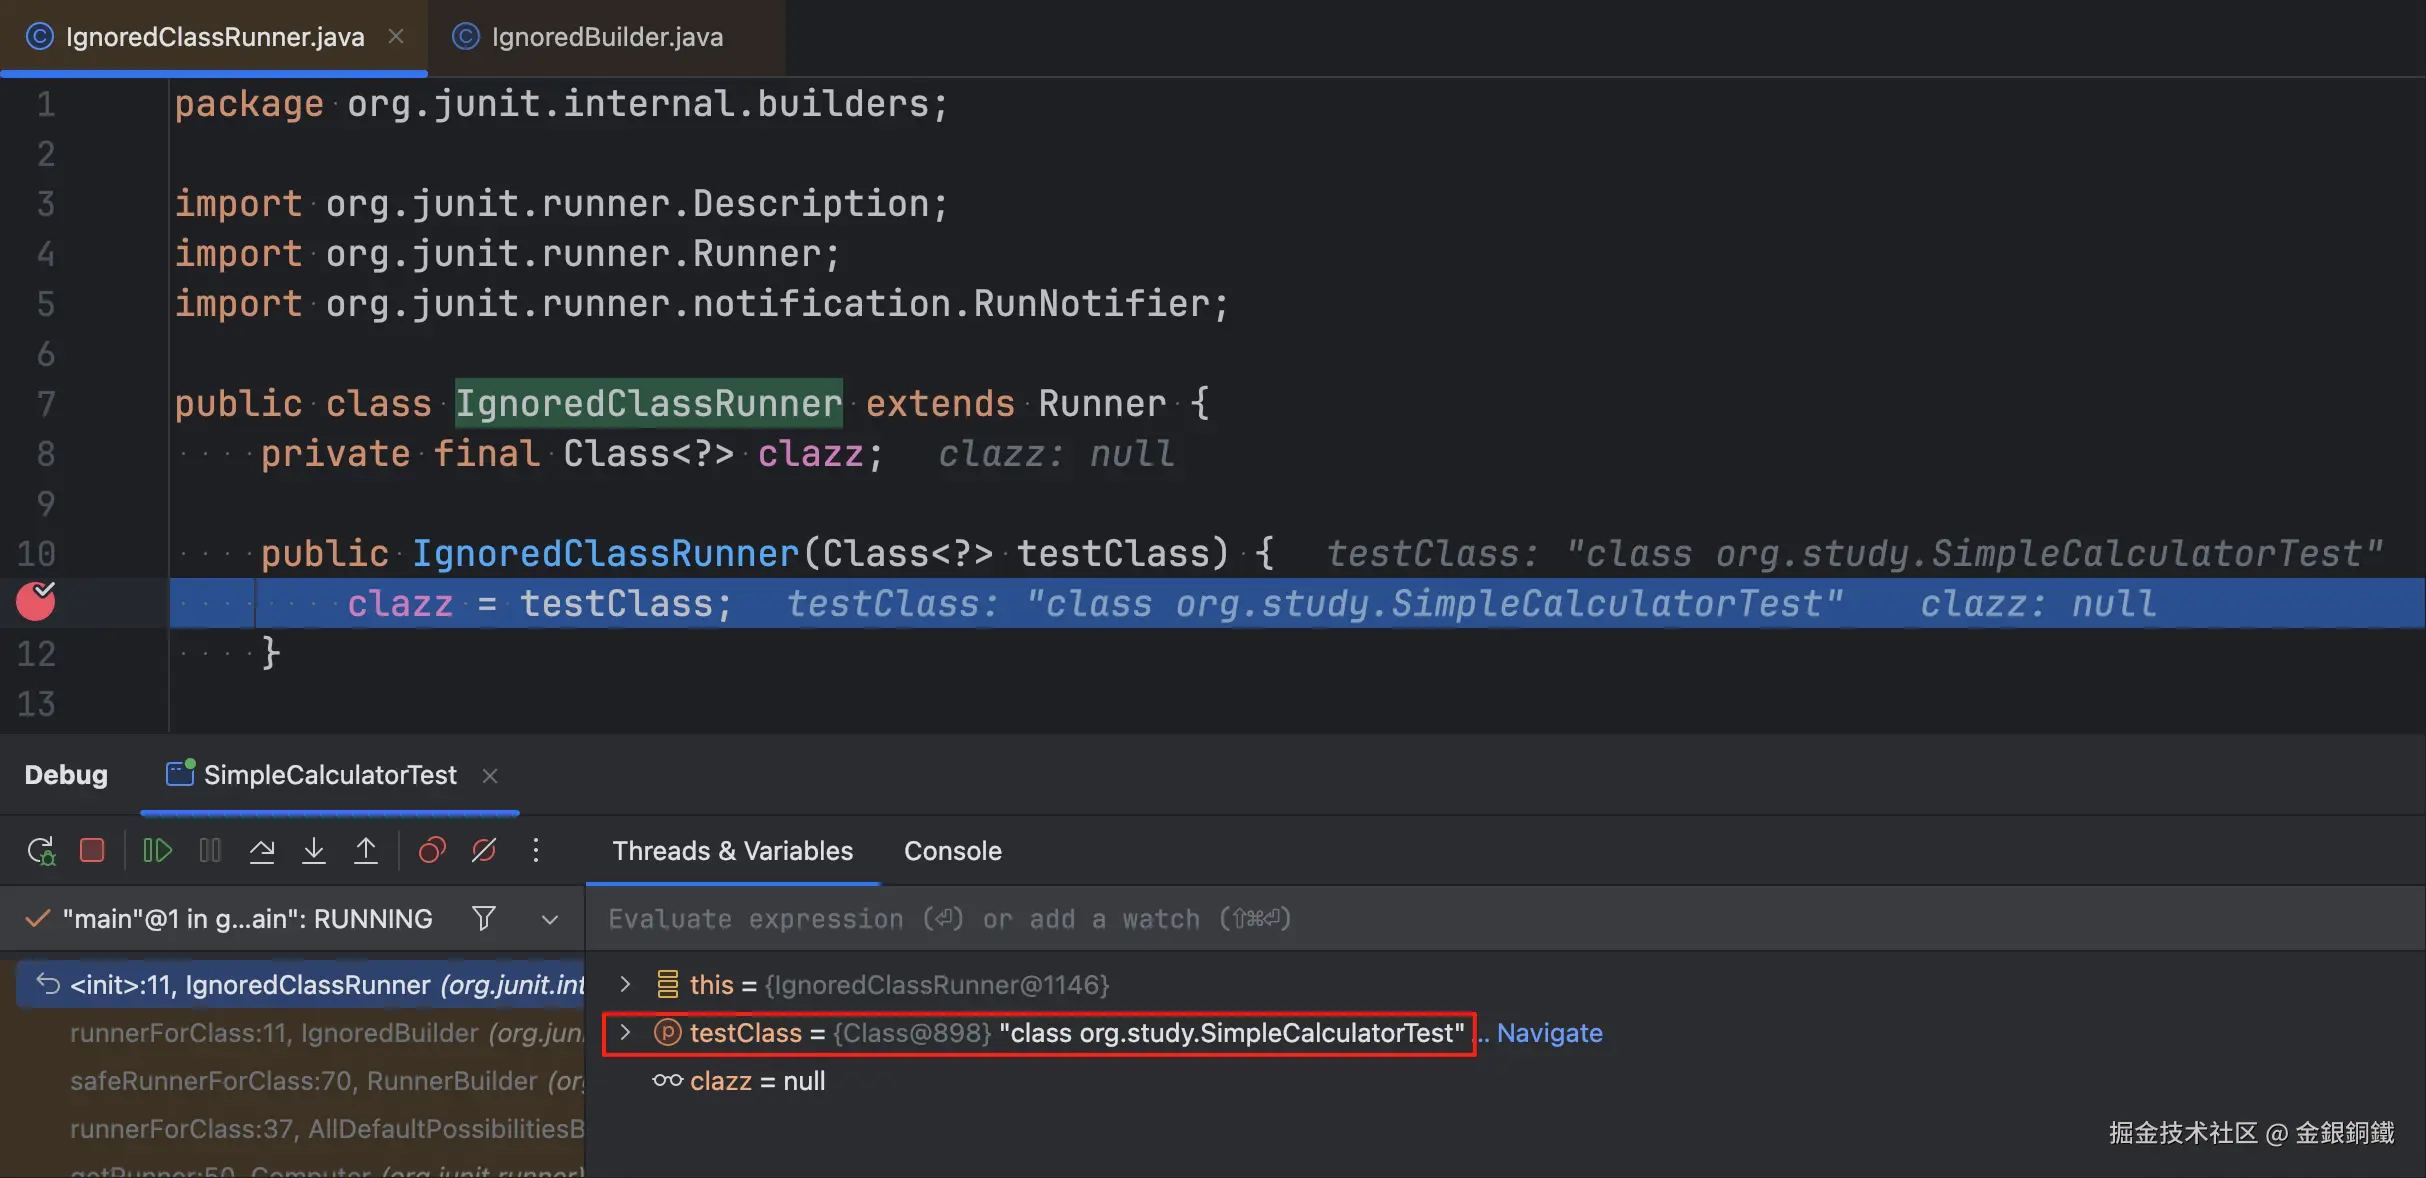Stop the debug session

click(x=92, y=851)
